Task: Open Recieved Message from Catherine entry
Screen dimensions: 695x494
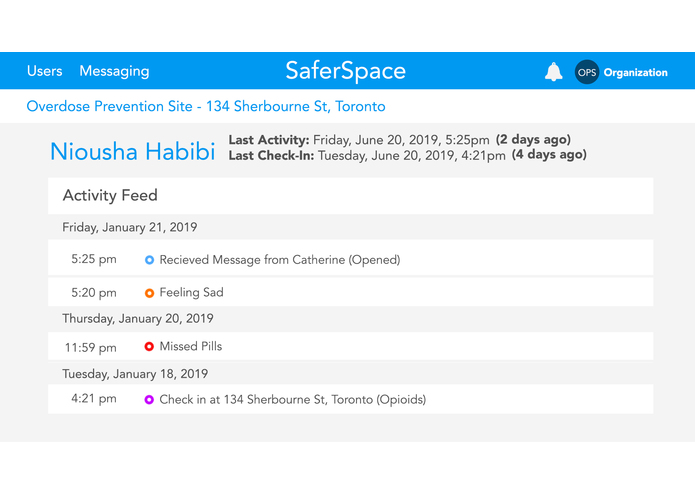Action: tap(350, 258)
